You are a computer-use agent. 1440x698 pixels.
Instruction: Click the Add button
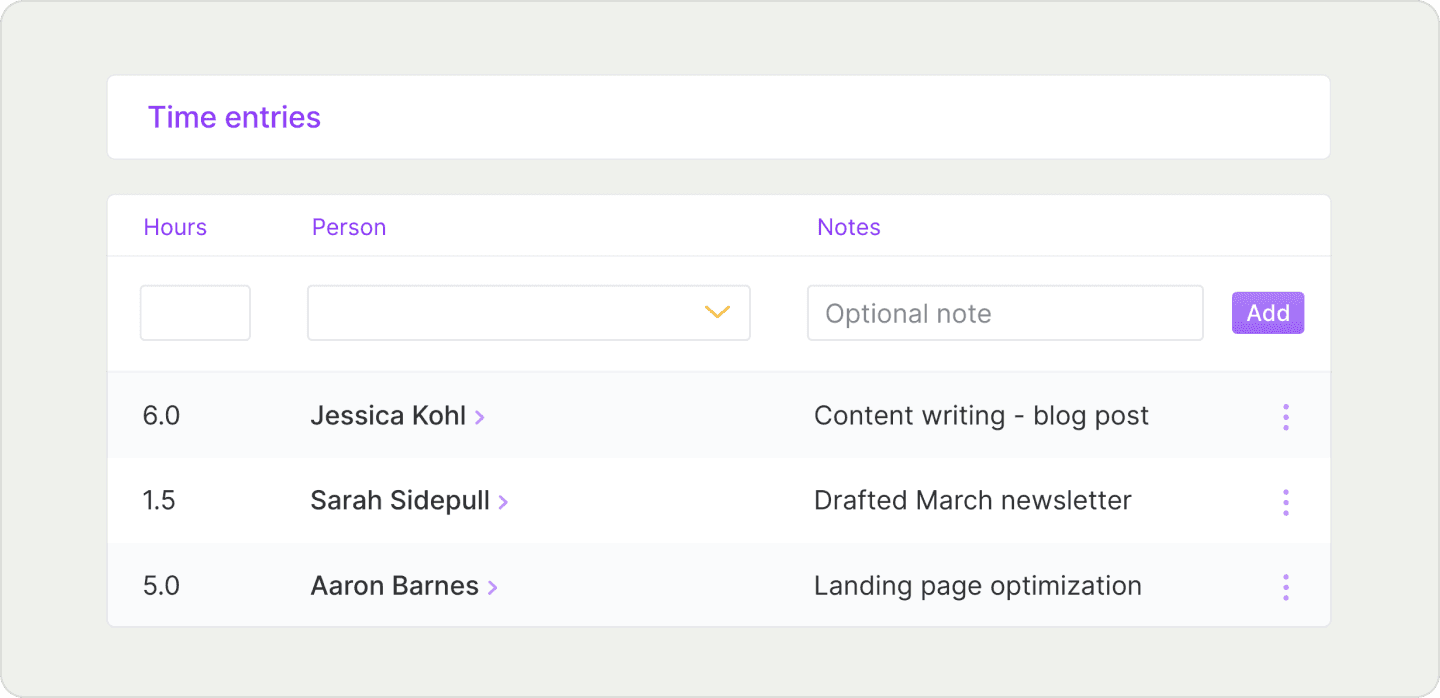point(1267,312)
